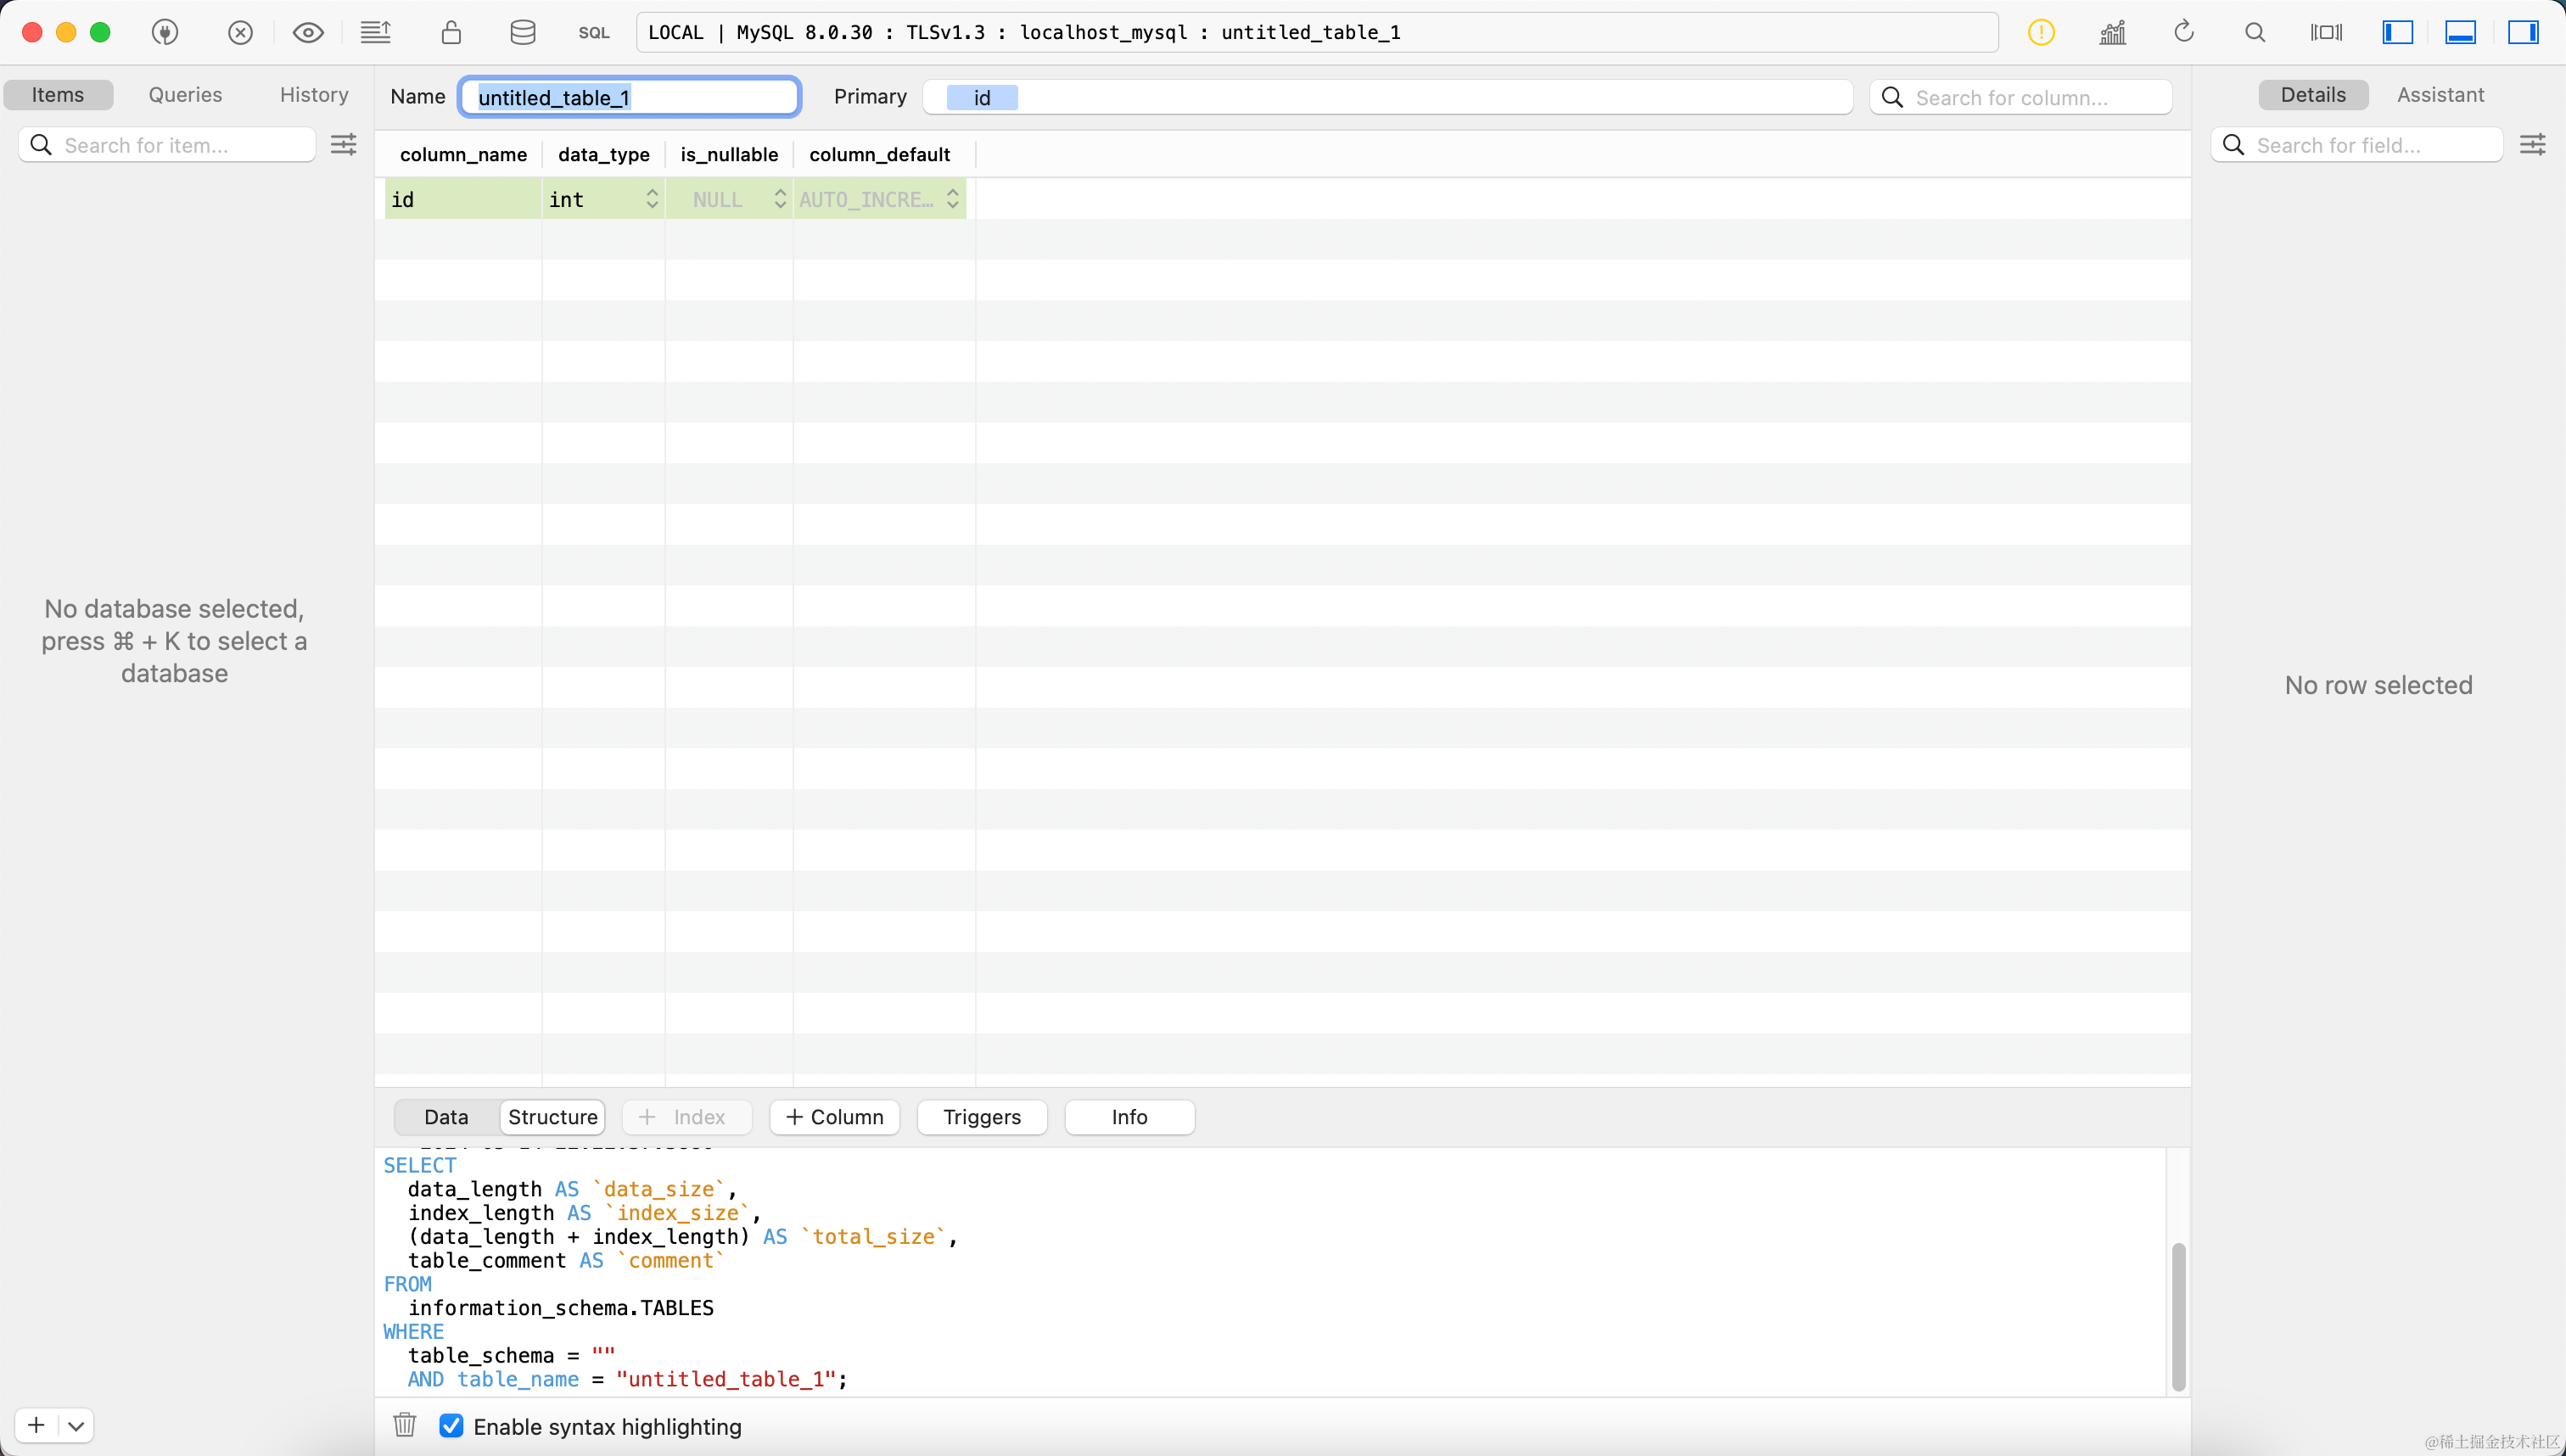Click the connection info address bar
This screenshot has height=1456, width=2566.
1317,33
